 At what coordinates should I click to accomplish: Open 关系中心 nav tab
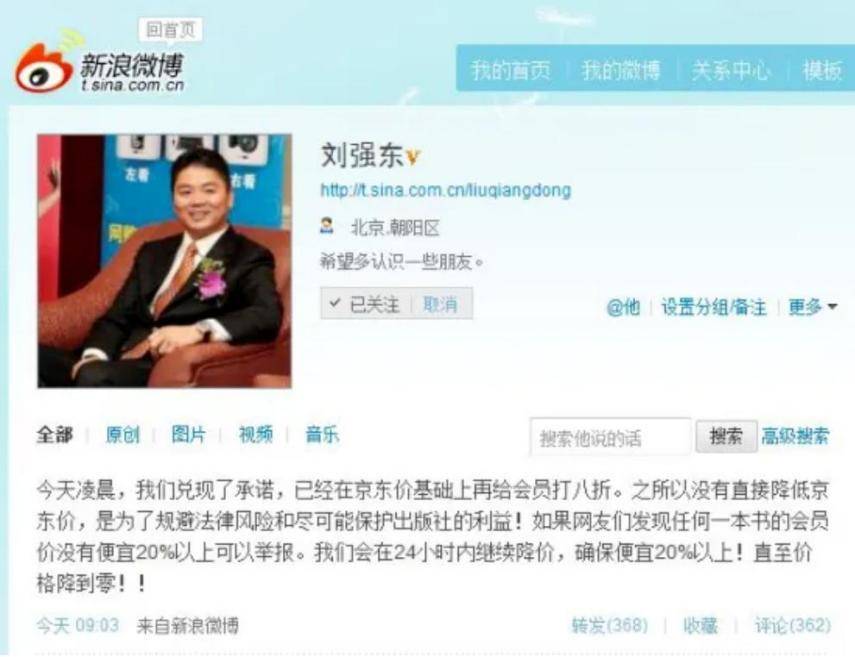(732, 70)
